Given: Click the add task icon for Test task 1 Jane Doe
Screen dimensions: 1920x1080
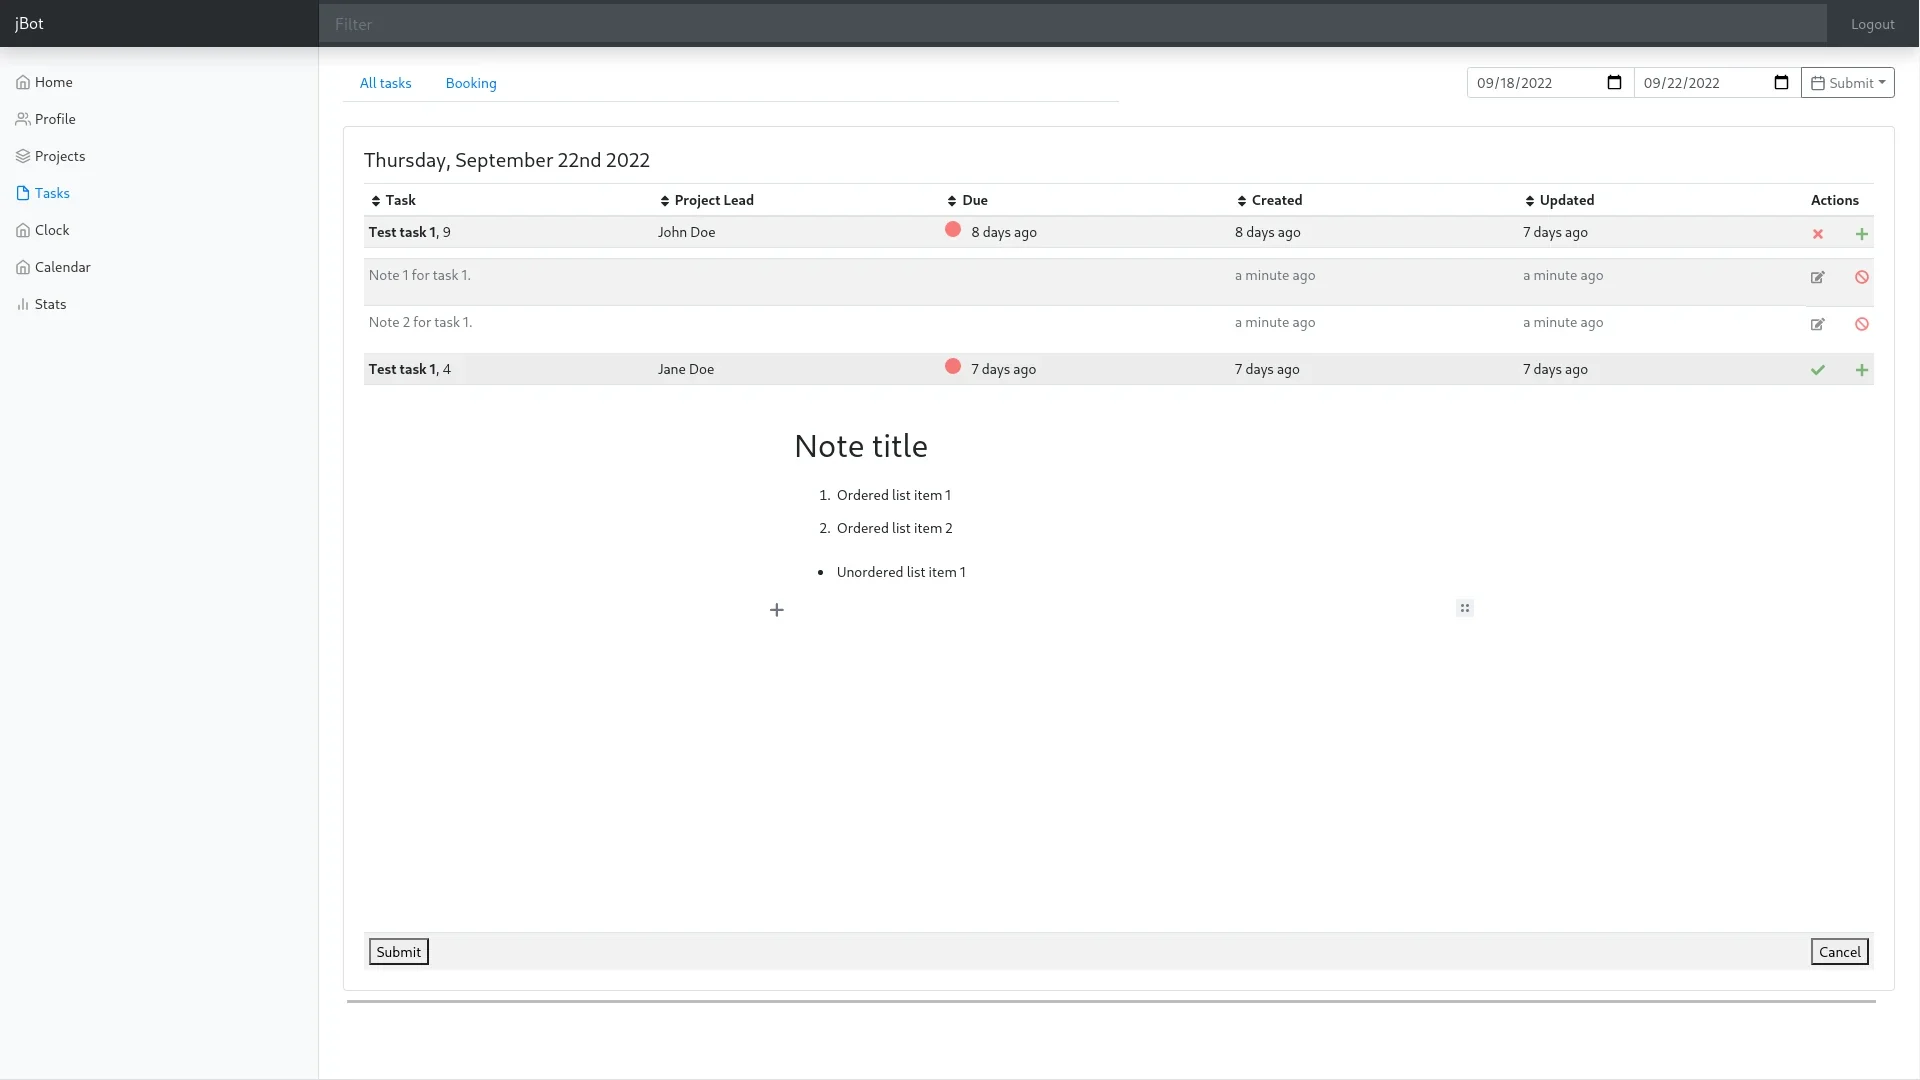Looking at the screenshot, I should 1862,369.
